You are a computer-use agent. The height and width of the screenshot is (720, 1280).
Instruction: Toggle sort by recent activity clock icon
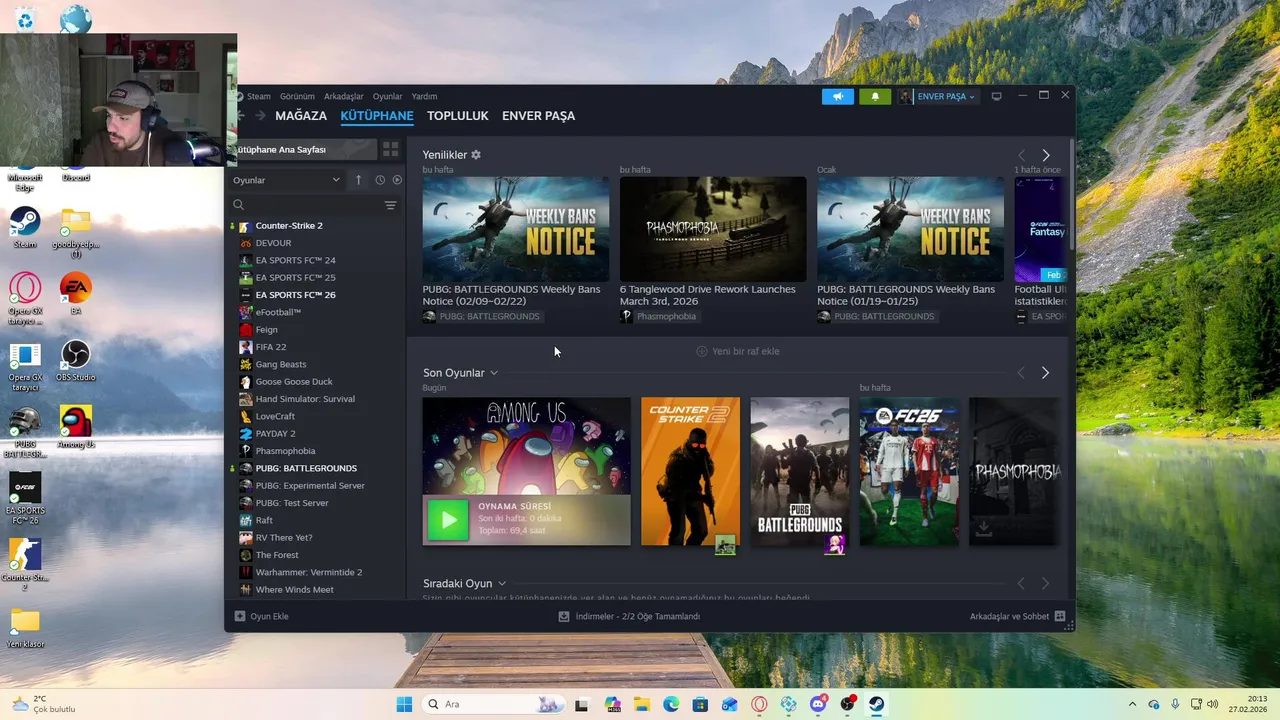(380, 180)
